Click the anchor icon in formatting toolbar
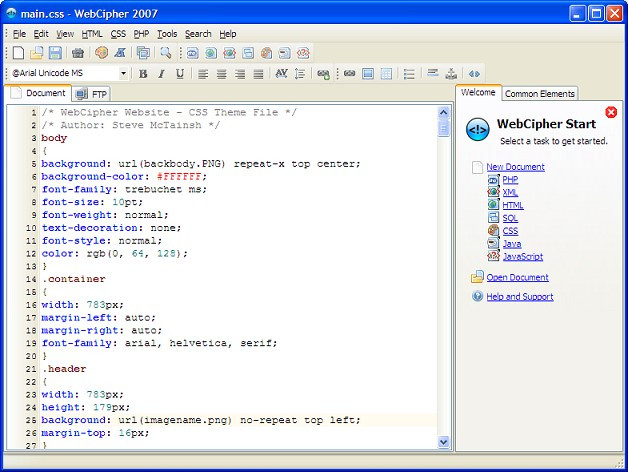 coord(451,74)
